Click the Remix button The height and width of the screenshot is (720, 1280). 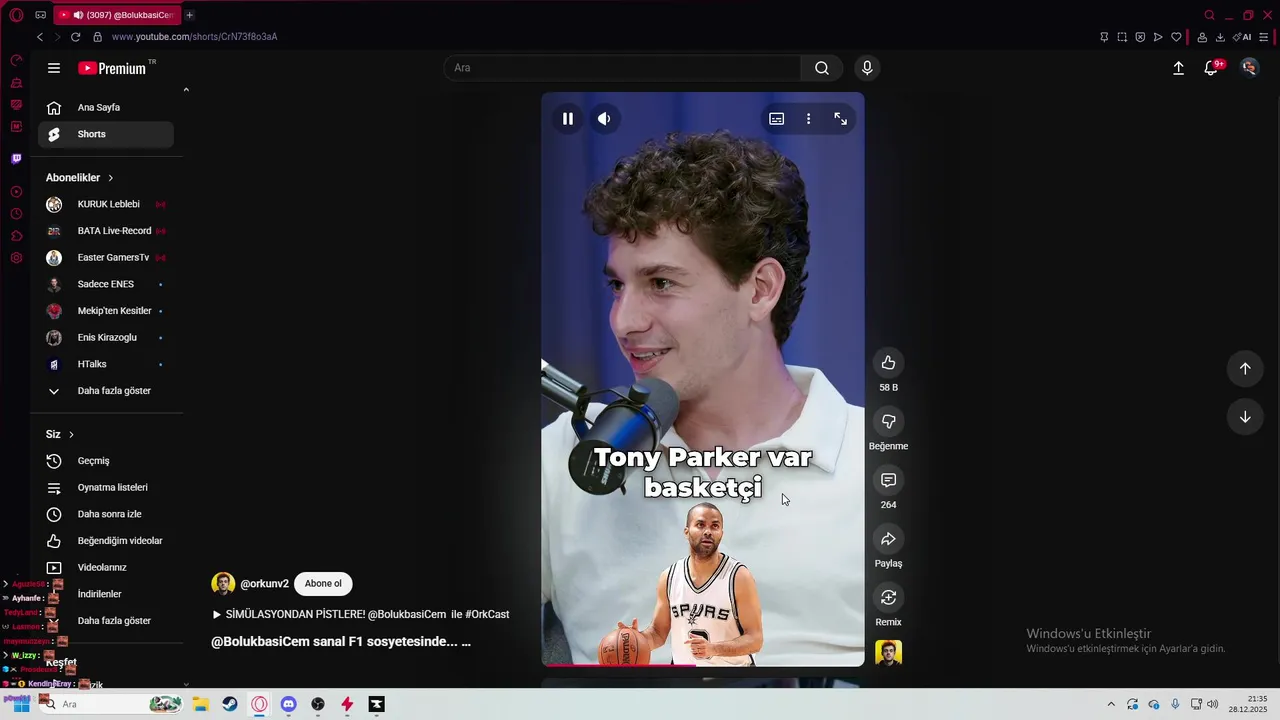coord(888,598)
